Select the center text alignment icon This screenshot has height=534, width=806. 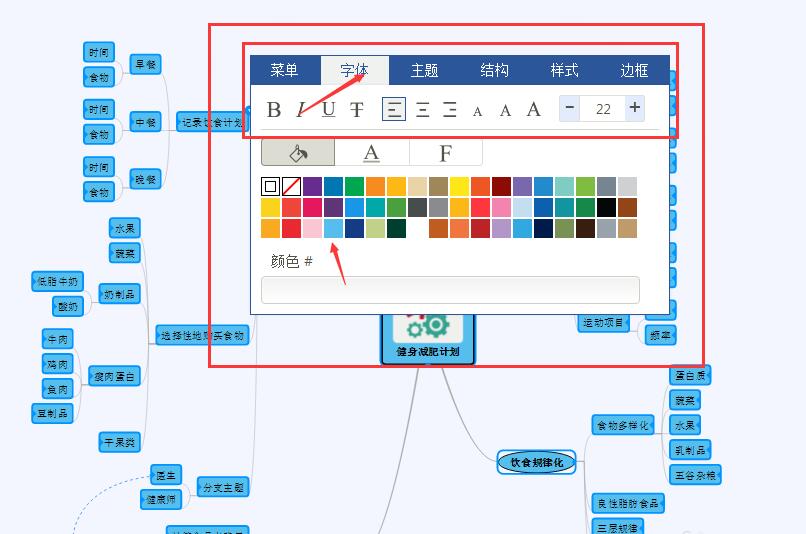[422, 109]
